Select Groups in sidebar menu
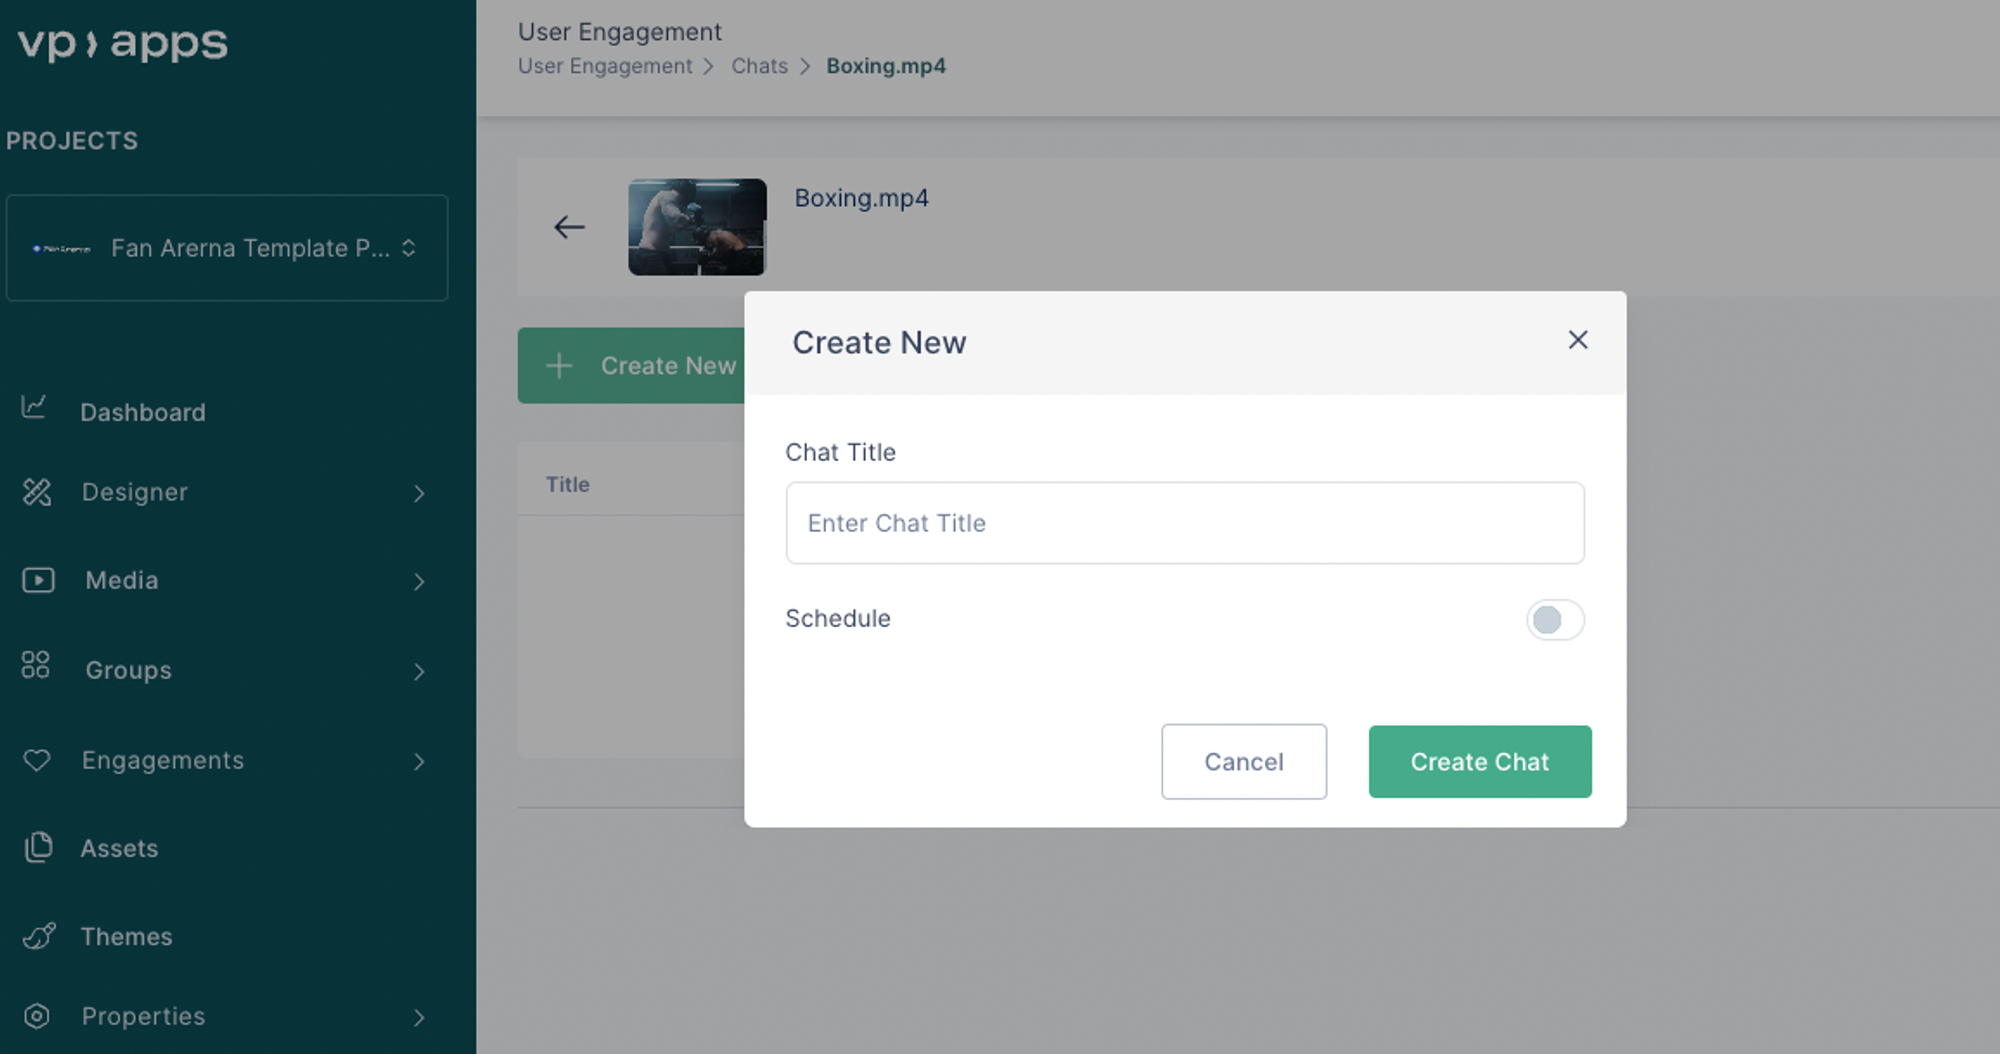Image resolution: width=2000 pixels, height=1054 pixels. (129, 670)
